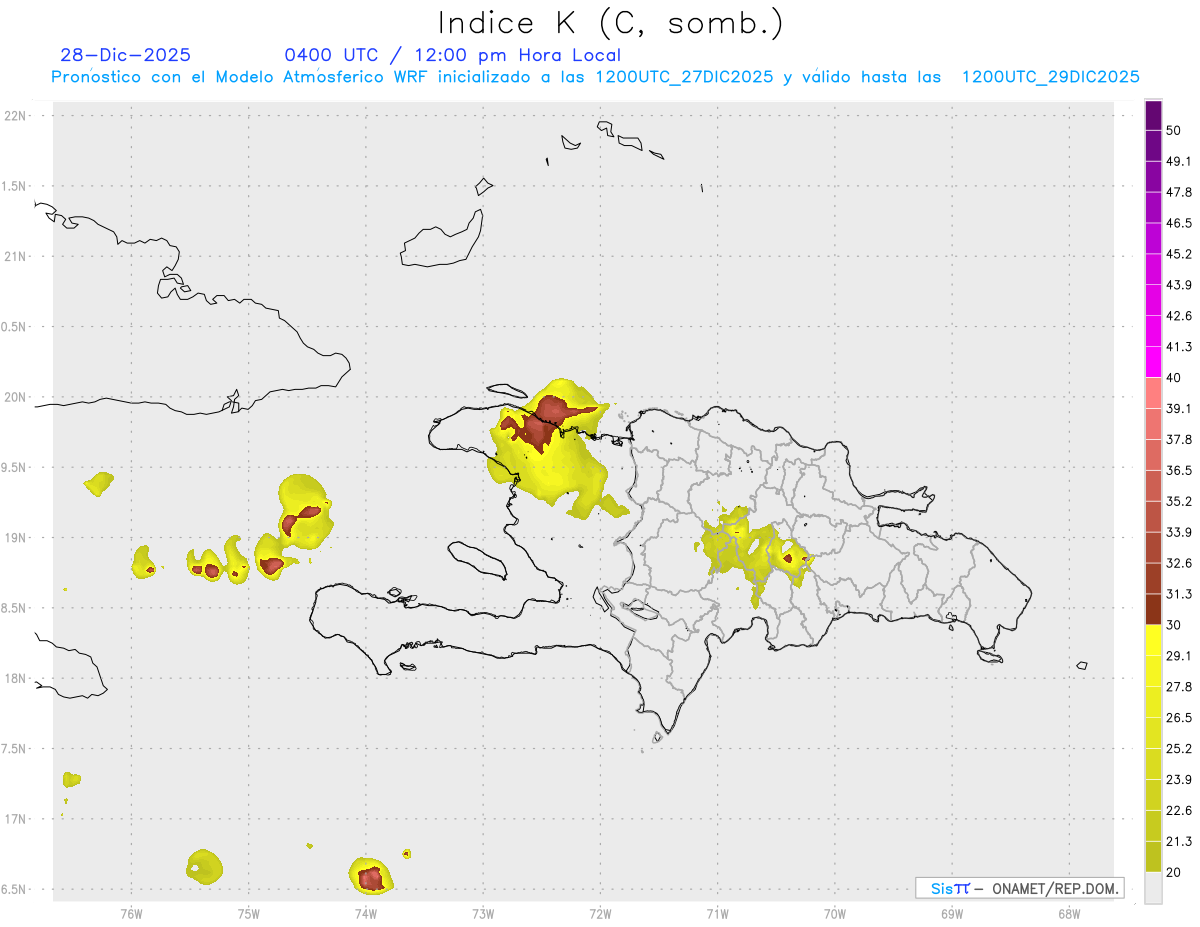This screenshot has width=1200, height=927.
Task: Click the "19N" latitude label
Action: 16,537
